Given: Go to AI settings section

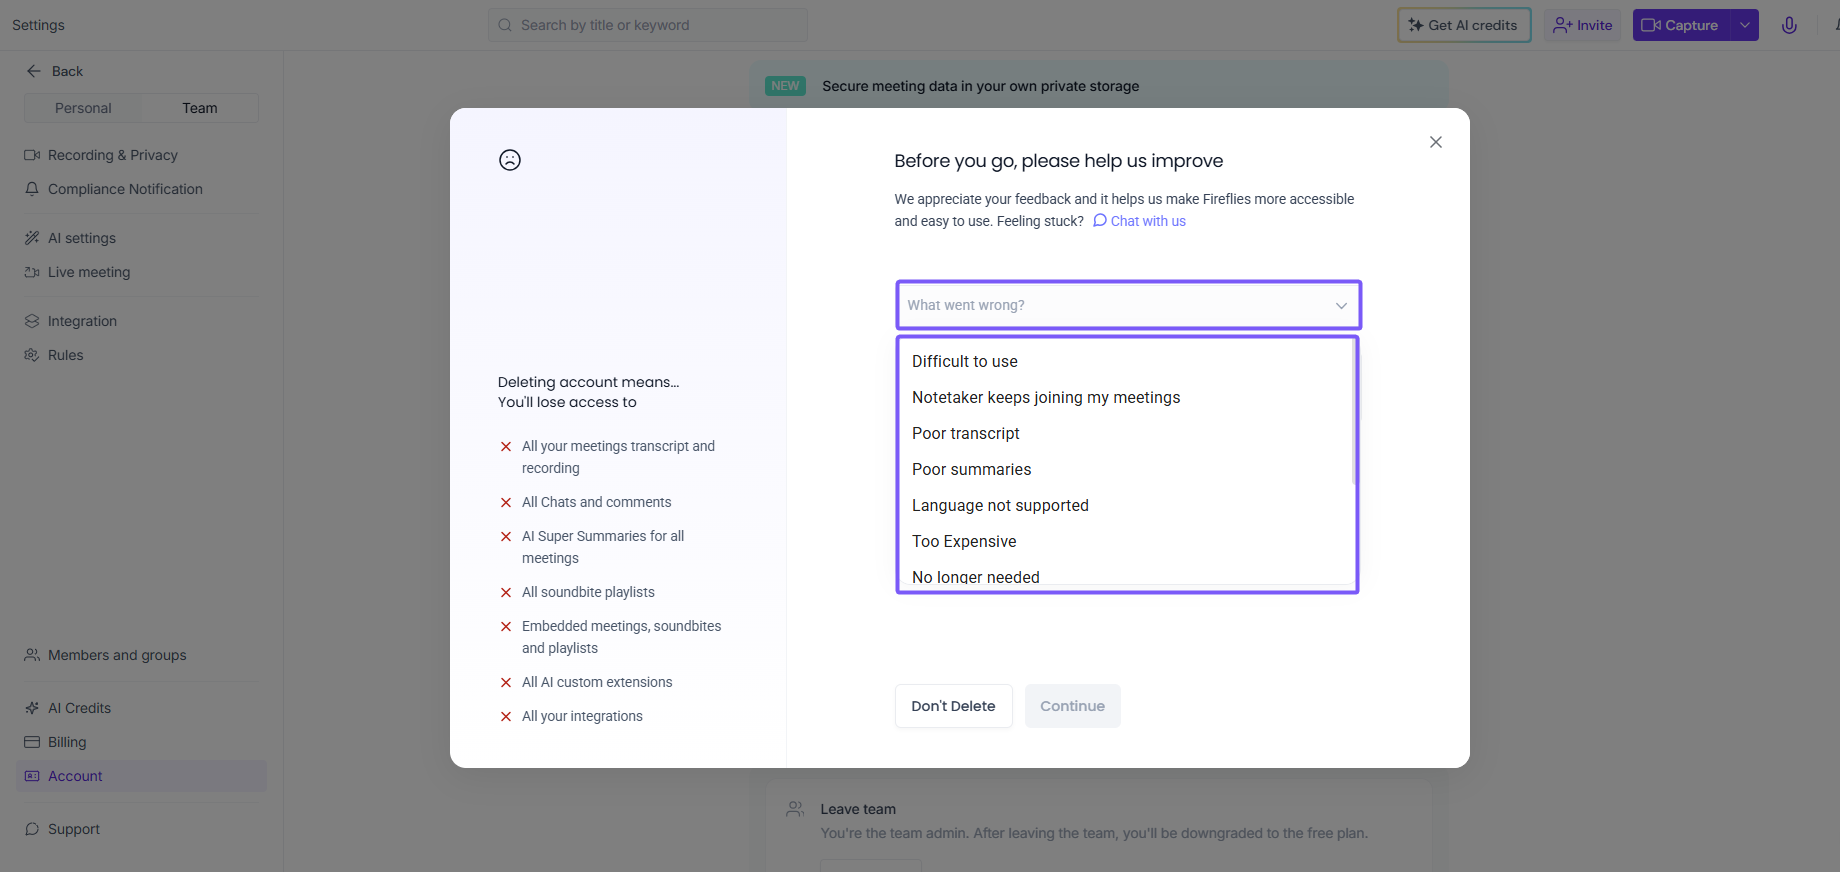Looking at the screenshot, I should coord(82,238).
